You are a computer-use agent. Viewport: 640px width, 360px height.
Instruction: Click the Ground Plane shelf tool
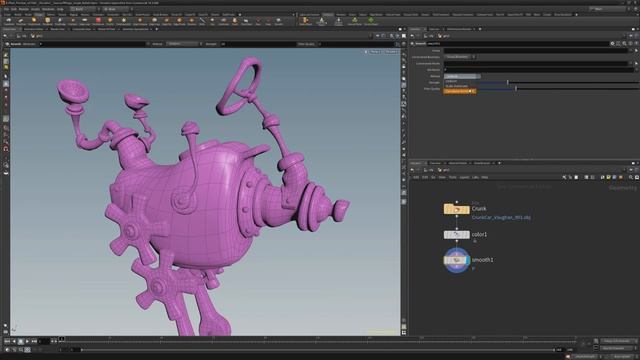[x=371, y=21]
